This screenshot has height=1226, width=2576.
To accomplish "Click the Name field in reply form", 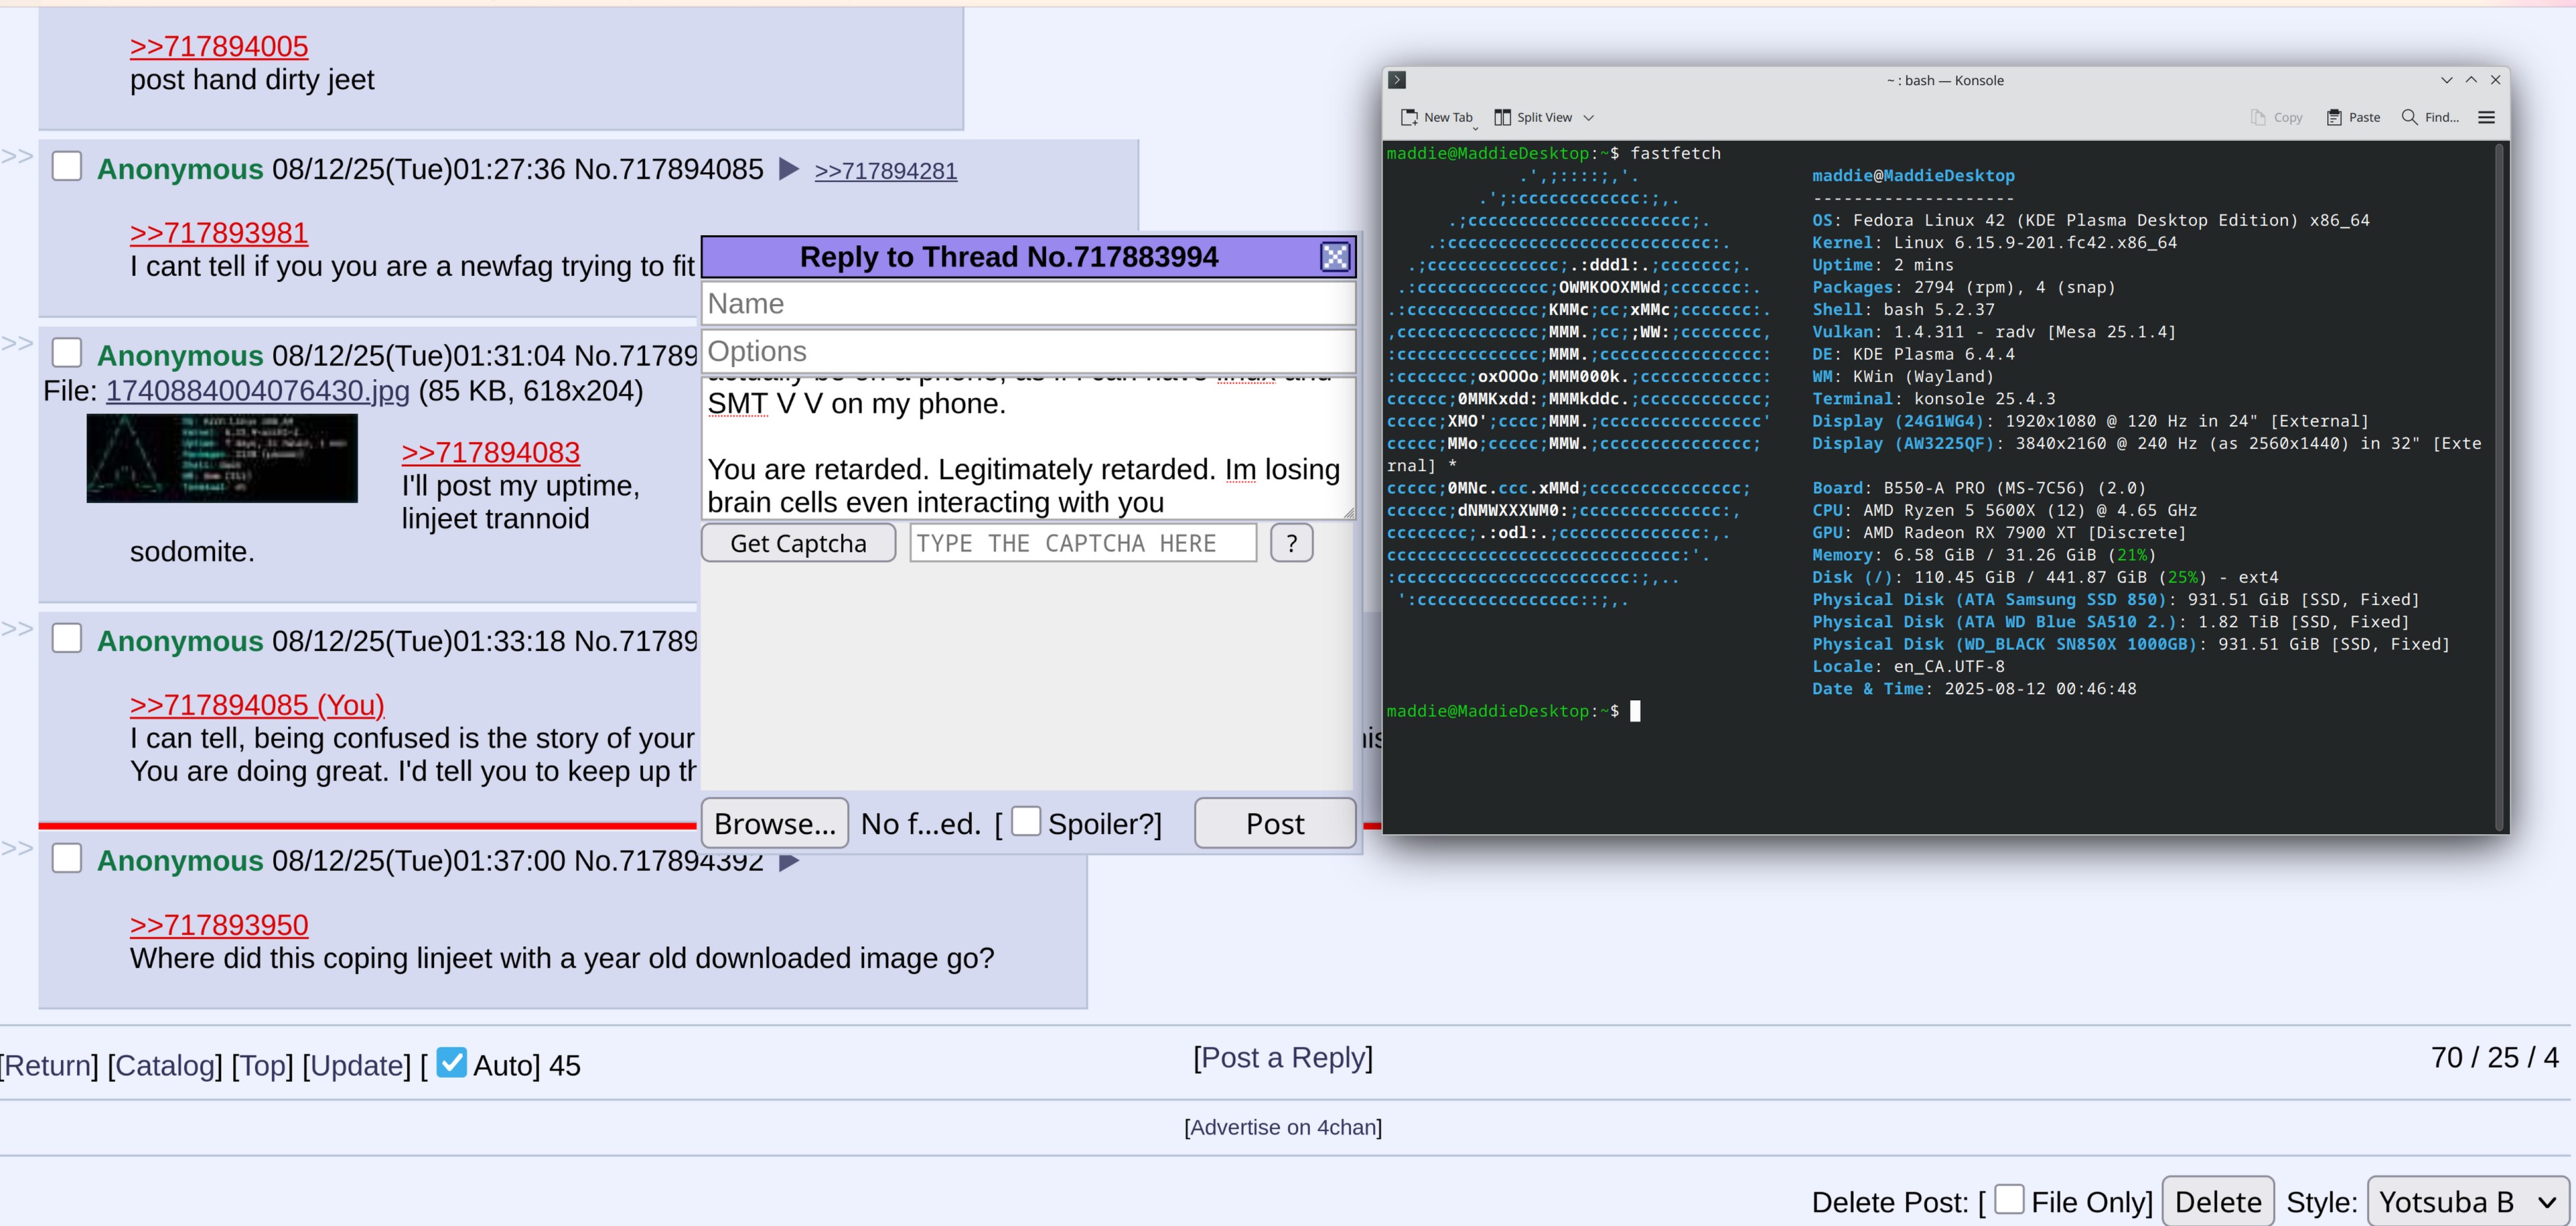I will click(1028, 303).
